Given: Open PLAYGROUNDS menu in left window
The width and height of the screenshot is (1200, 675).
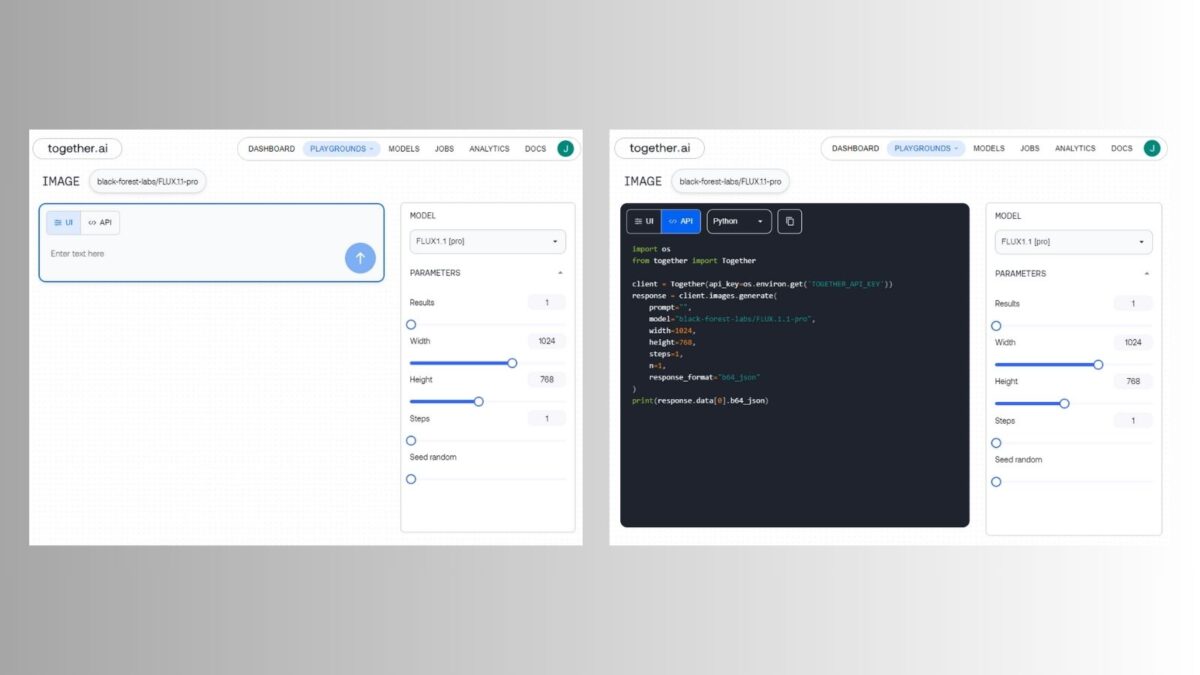Looking at the screenshot, I should 341,148.
